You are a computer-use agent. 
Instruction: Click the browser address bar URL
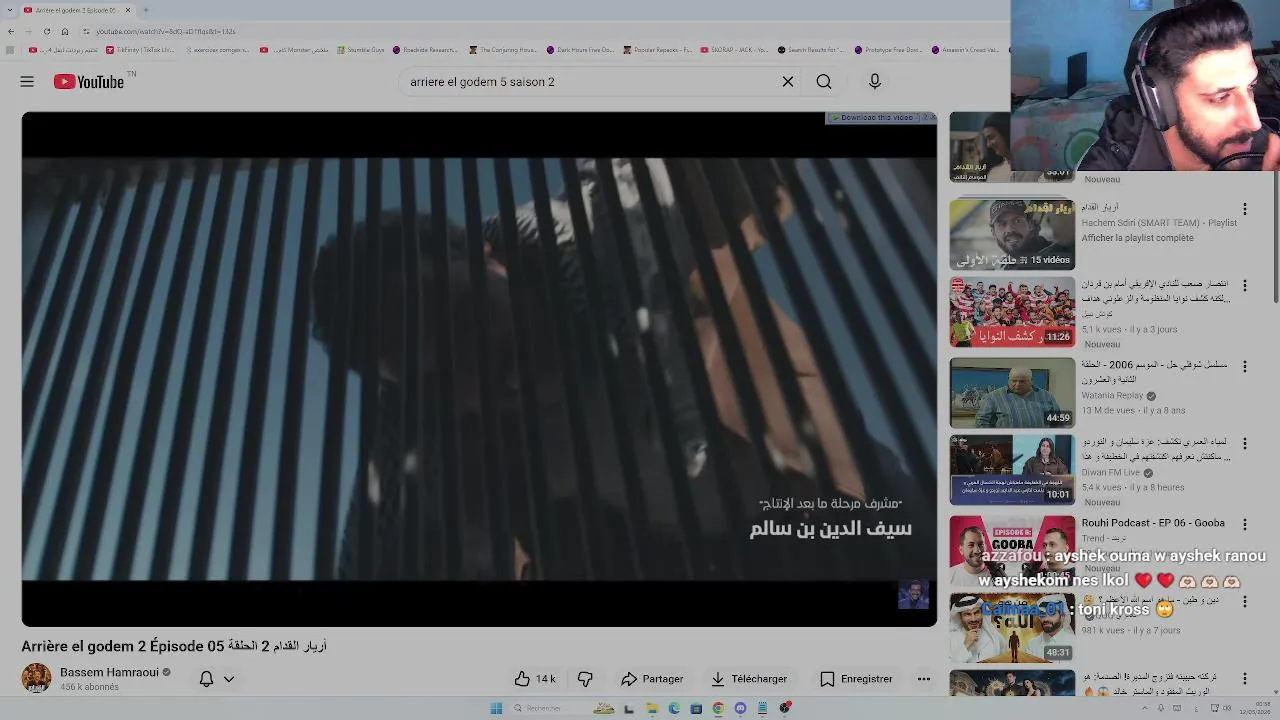pyautogui.click(x=166, y=31)
